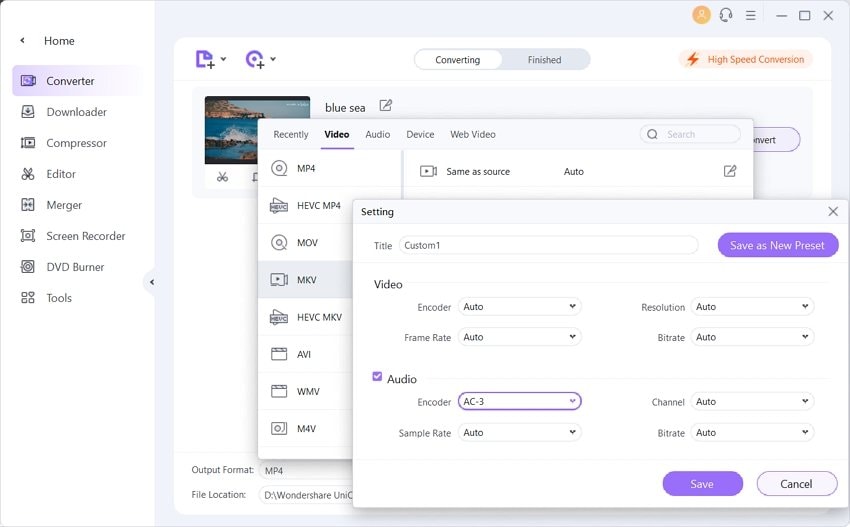Viewport: 850px width, 527px height.
Task: Click the Add disc/record source icon
Action: coord(255,59)
